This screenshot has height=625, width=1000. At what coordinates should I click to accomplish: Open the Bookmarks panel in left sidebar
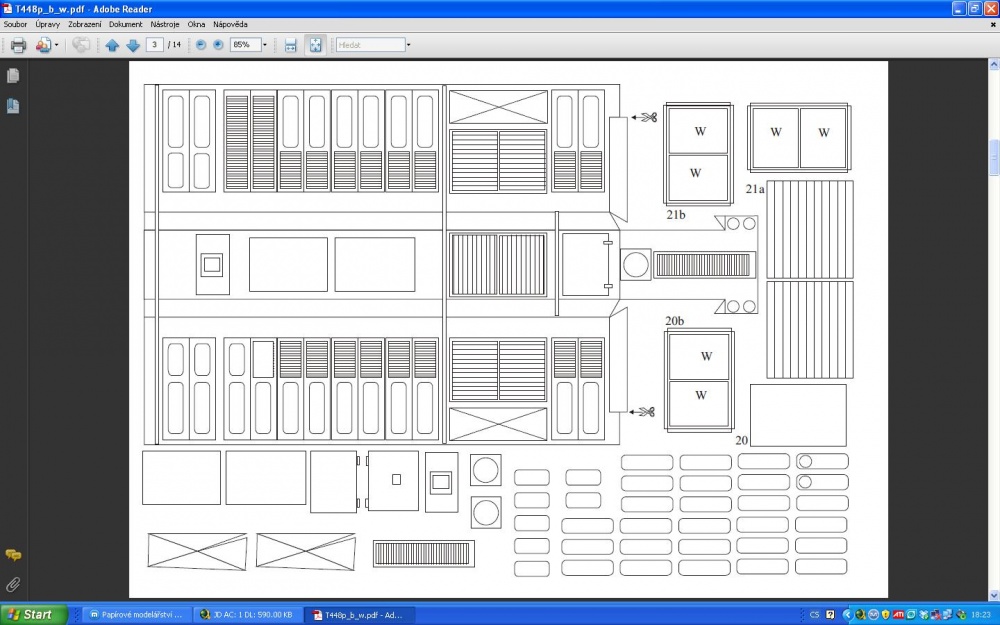click(13, 105)
